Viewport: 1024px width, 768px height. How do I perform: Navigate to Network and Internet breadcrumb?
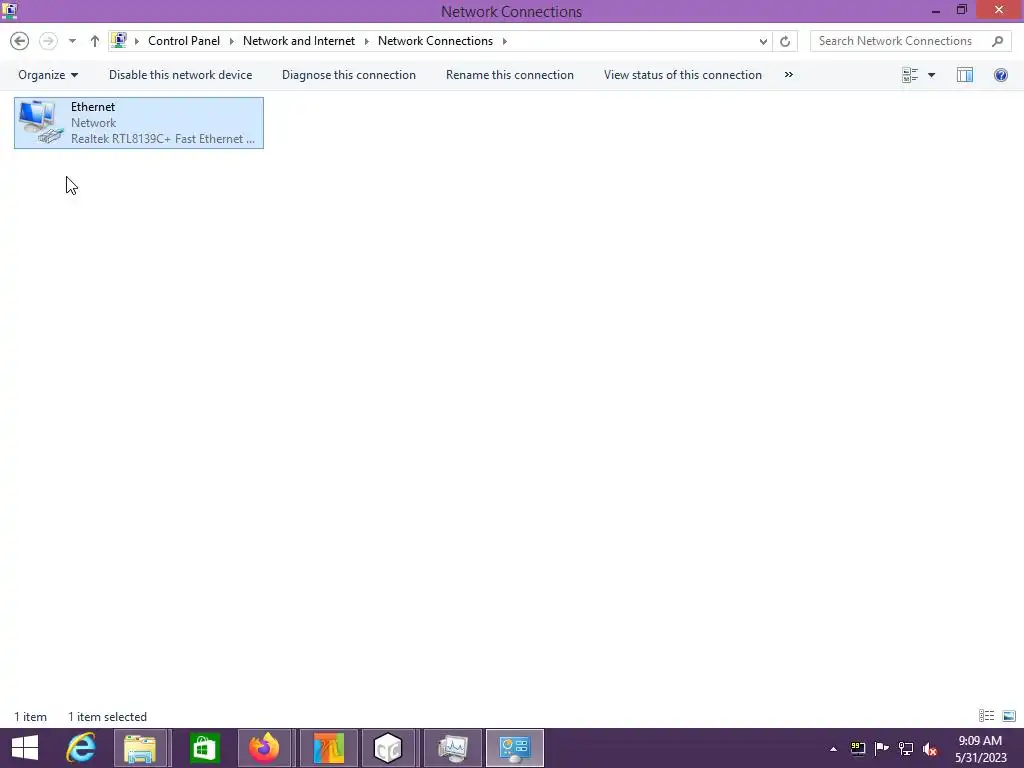point(299,40)
